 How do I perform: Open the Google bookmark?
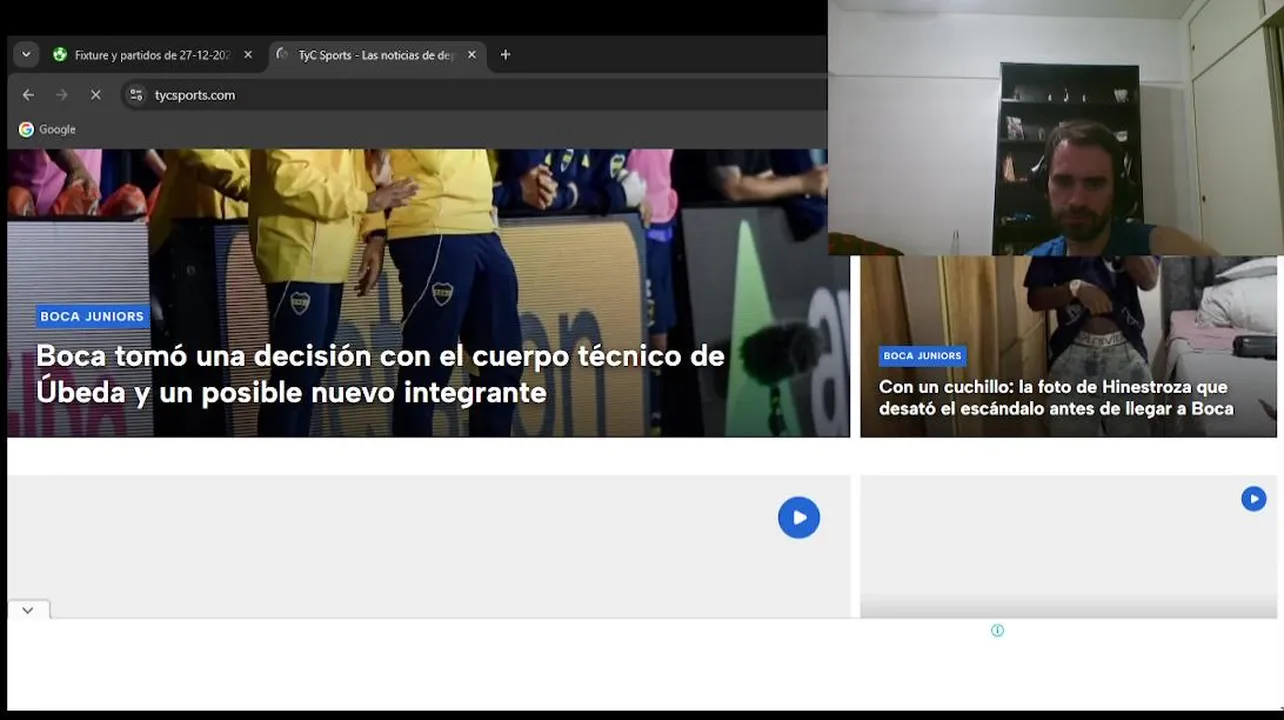[x=47, y=129]
